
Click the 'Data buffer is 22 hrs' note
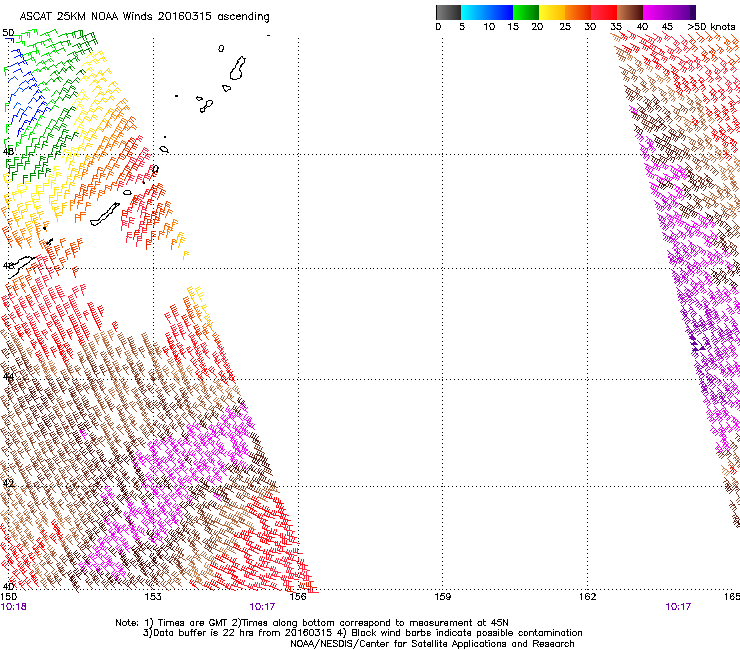tap(362, 633)
